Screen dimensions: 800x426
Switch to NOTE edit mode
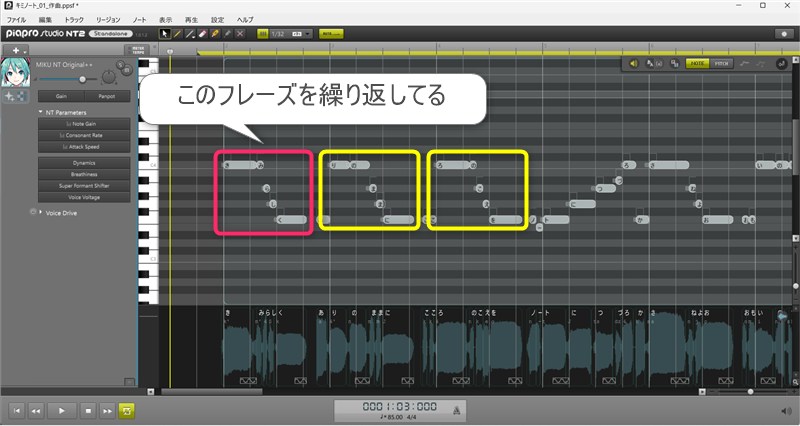pos(697,64)
